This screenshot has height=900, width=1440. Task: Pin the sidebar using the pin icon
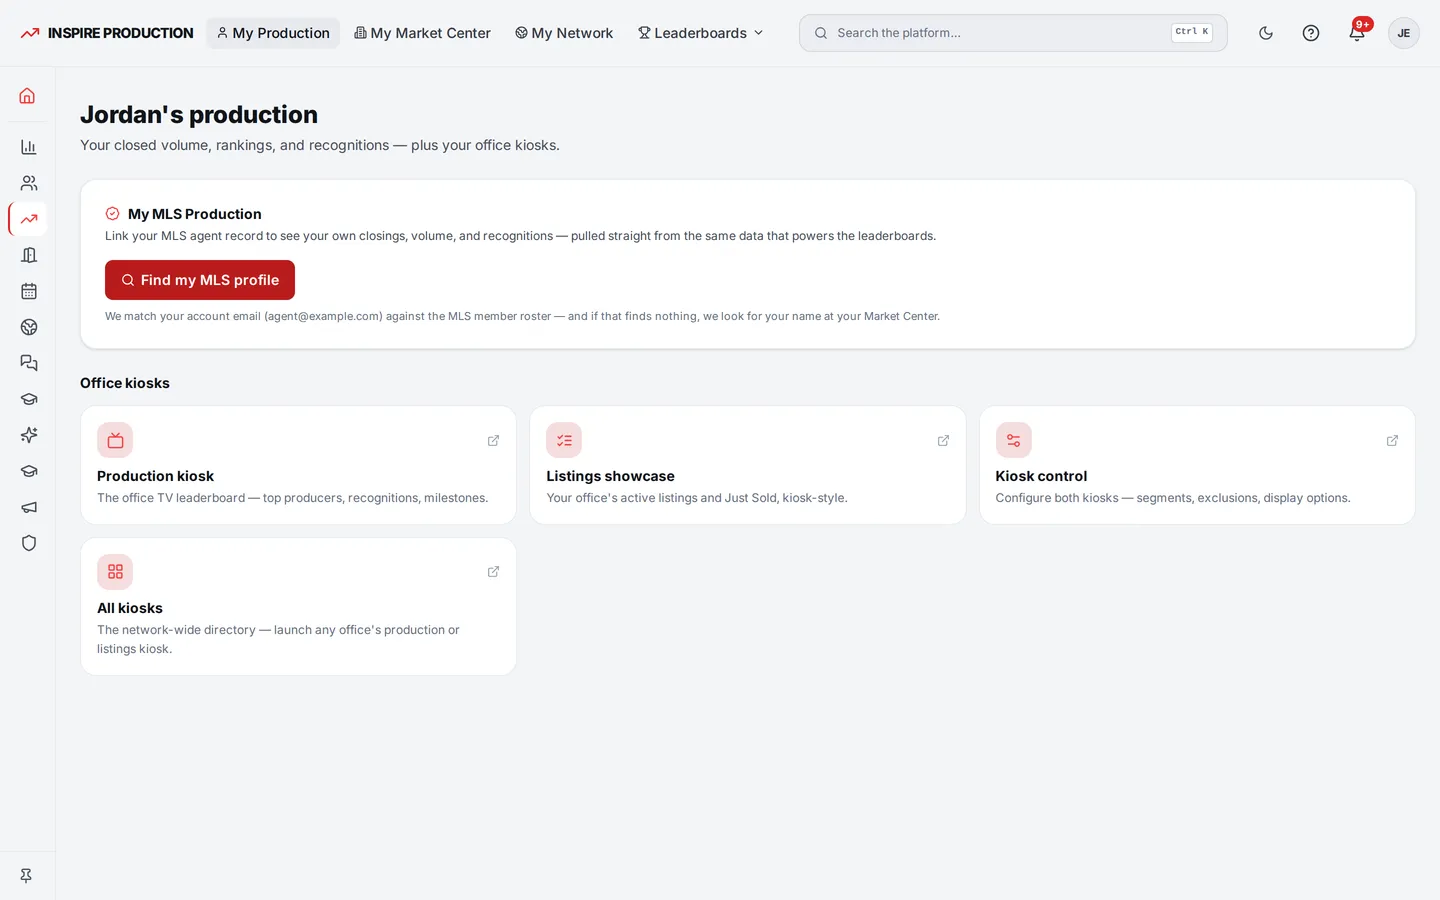[x=27, y=875]
